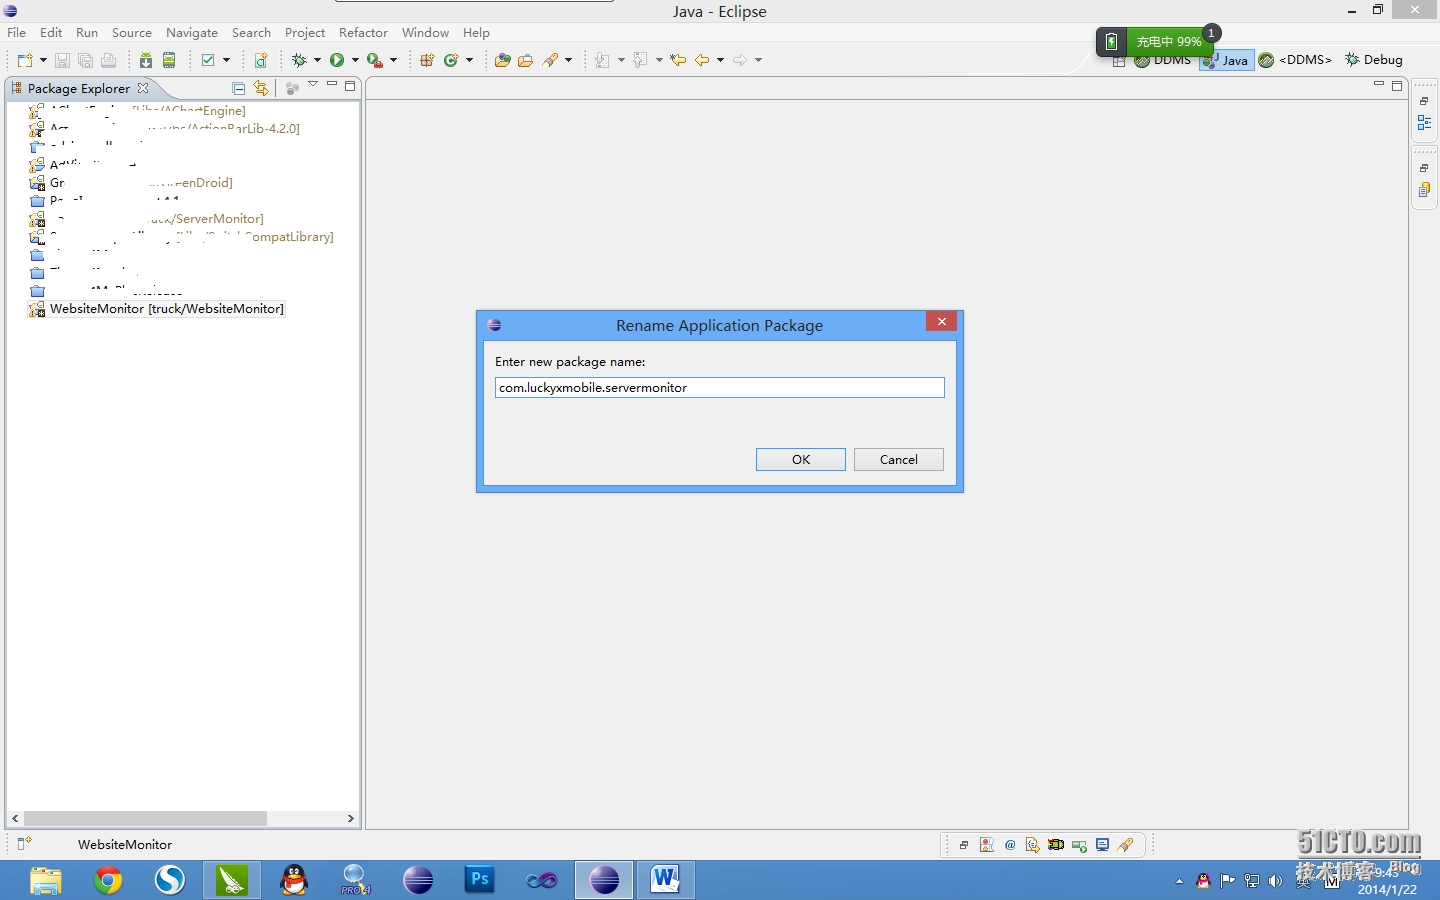This screenshot has height=900, width=1440.
Task: Click the Search flashlight icon in bottom trim
Action: click(x=1125, y=845)
